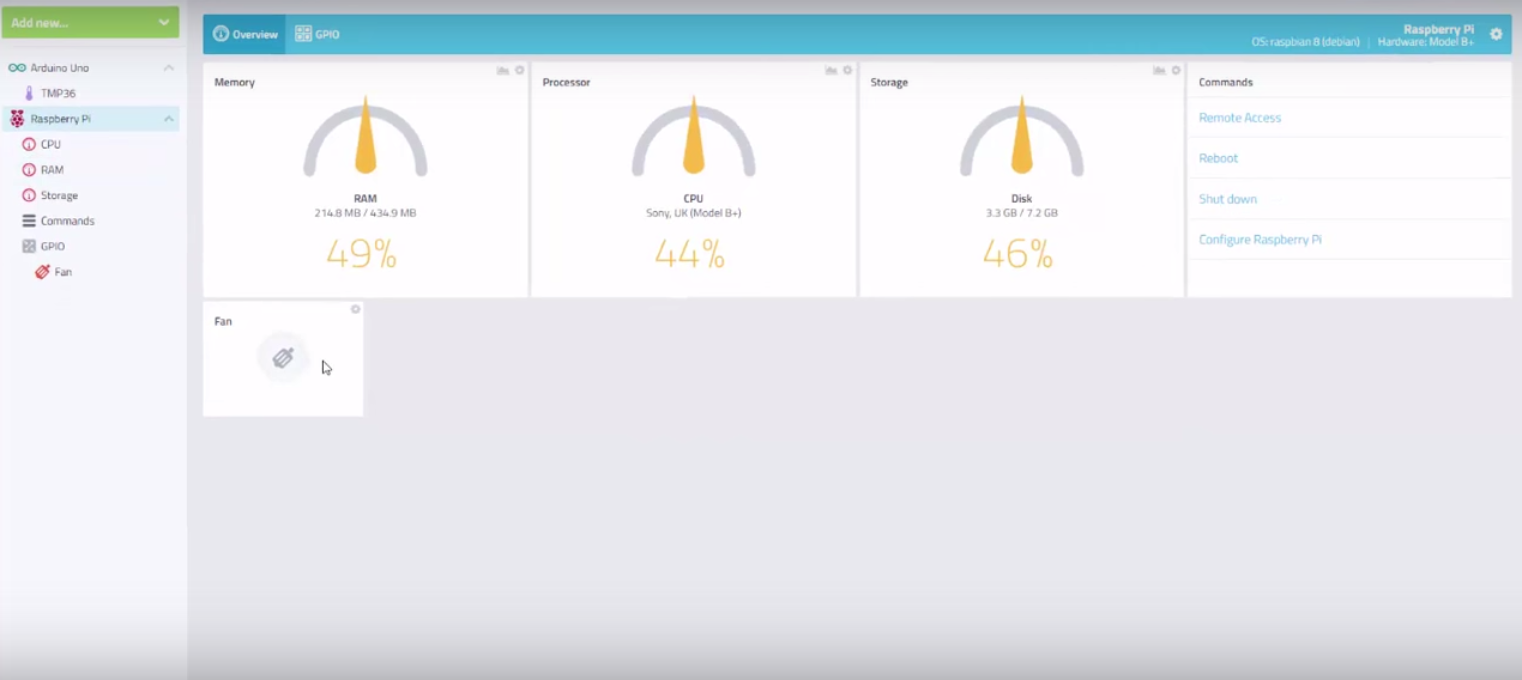Open the Raspberry Pi device settings gear in the header

pyautogui.click(x=1496, y=34)
